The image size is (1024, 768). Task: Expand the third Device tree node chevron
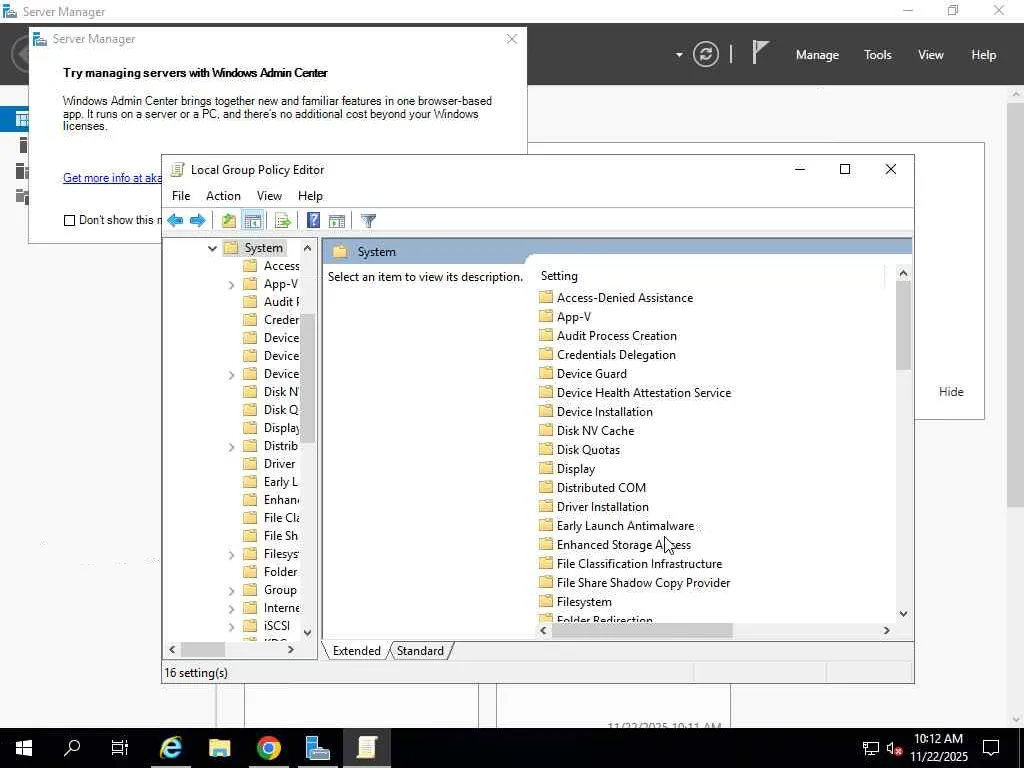coord(231,375)
